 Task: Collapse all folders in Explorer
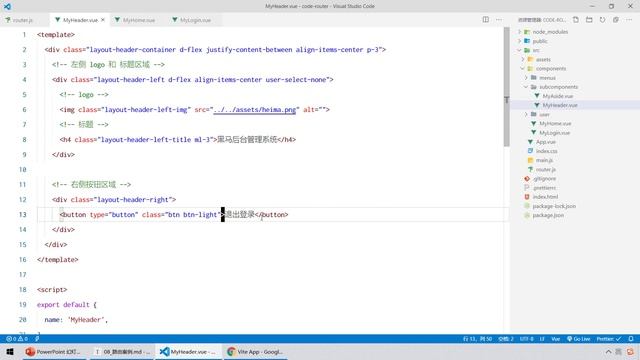pos(616,20)
